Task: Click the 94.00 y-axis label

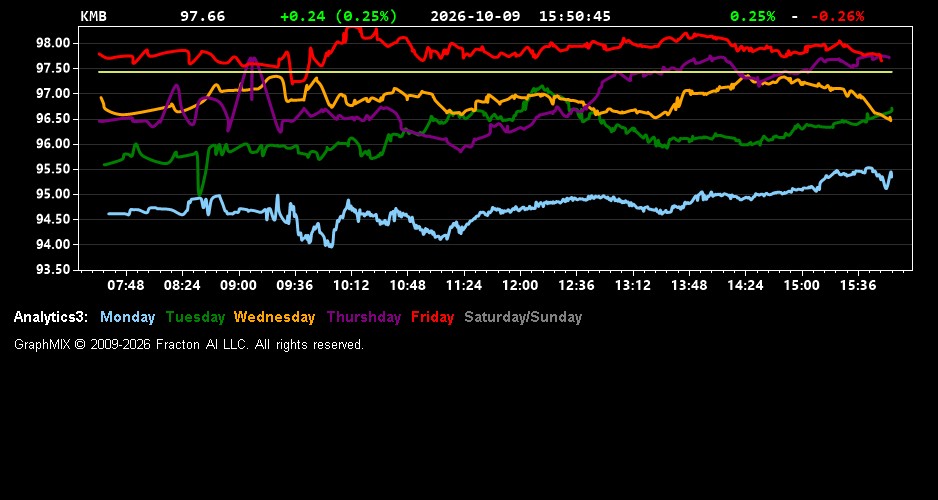Action: click(x=54, y=245)
